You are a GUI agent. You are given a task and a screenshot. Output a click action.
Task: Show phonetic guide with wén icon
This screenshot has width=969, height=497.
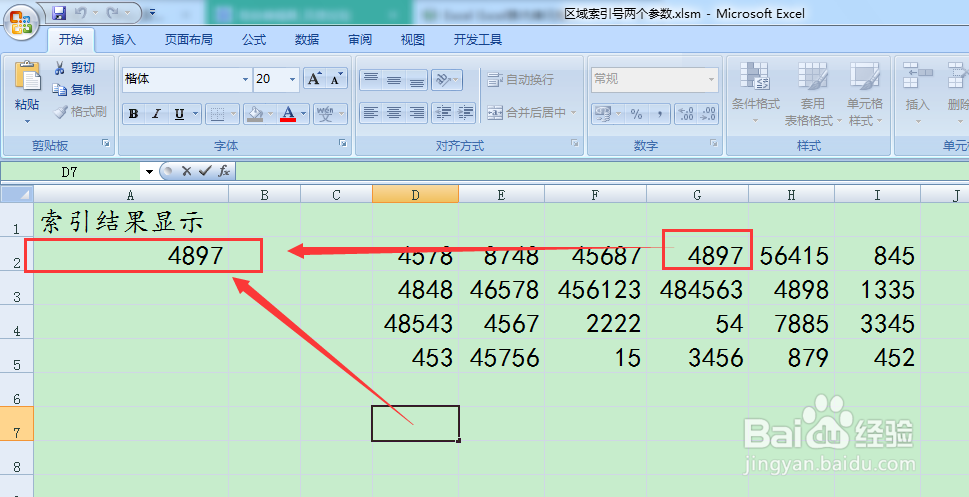326,114
